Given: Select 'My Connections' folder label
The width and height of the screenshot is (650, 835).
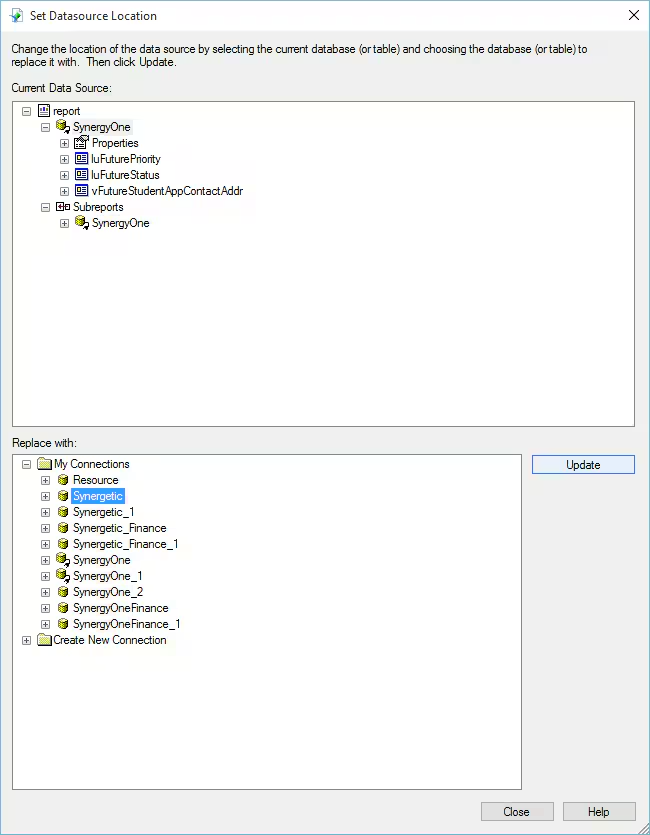Looking at the screenshot, I should point(92,464).
